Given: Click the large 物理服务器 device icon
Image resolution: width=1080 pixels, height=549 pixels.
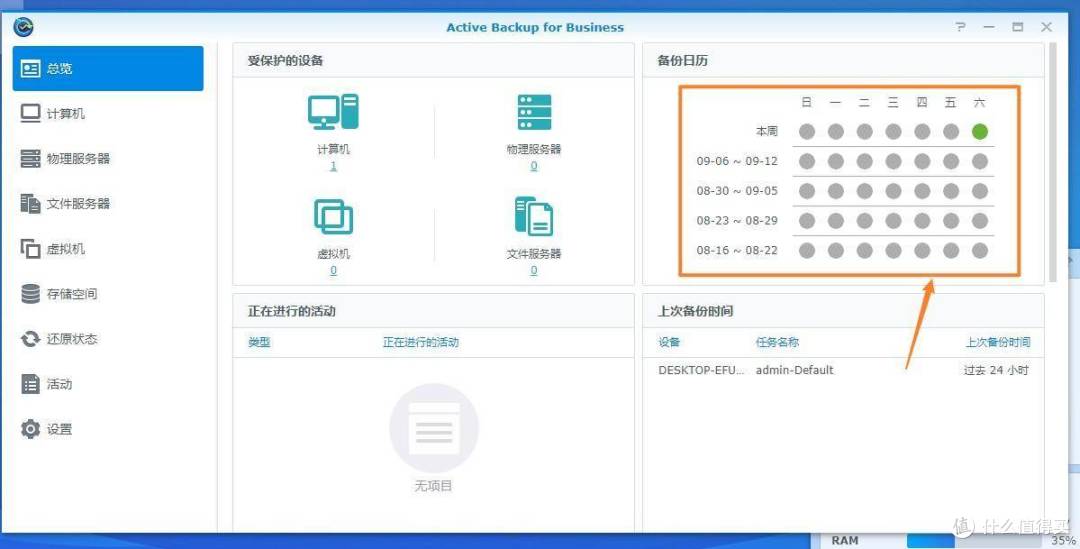Looking at the screenshot, I should (534, 112).
